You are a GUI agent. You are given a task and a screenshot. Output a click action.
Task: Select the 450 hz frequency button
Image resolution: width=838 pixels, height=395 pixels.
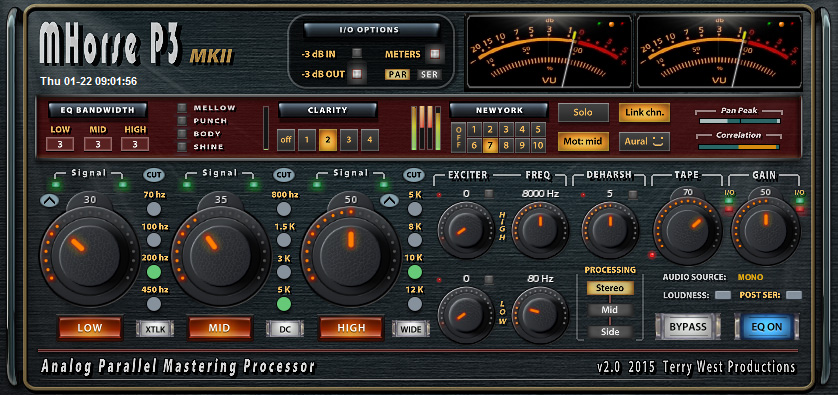154,304
